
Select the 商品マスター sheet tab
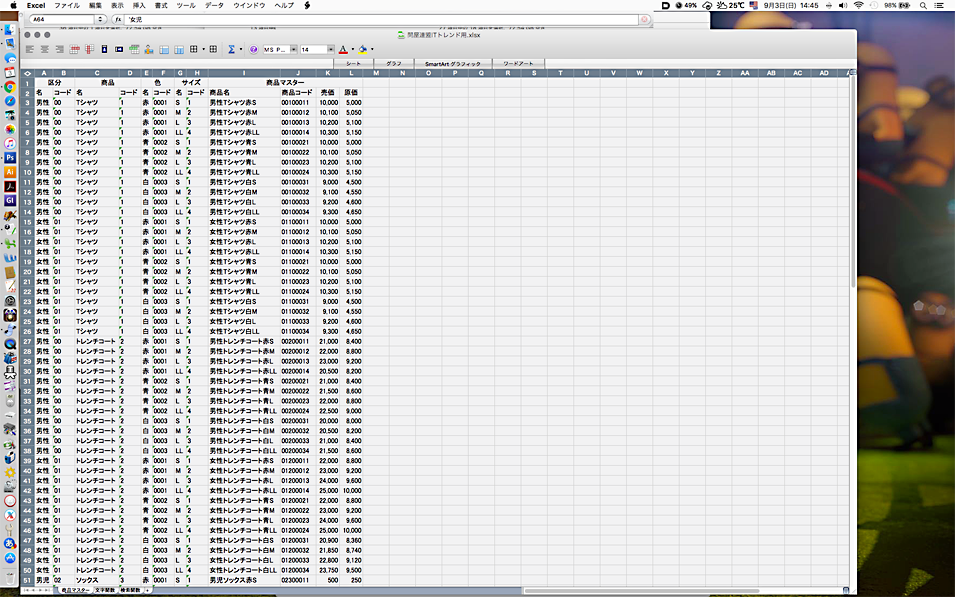click(x=74, y=590)
